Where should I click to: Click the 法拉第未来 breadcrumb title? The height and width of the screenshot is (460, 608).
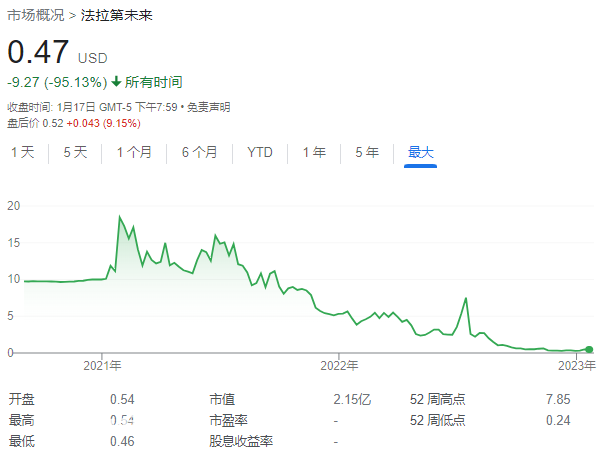(116, 16)
